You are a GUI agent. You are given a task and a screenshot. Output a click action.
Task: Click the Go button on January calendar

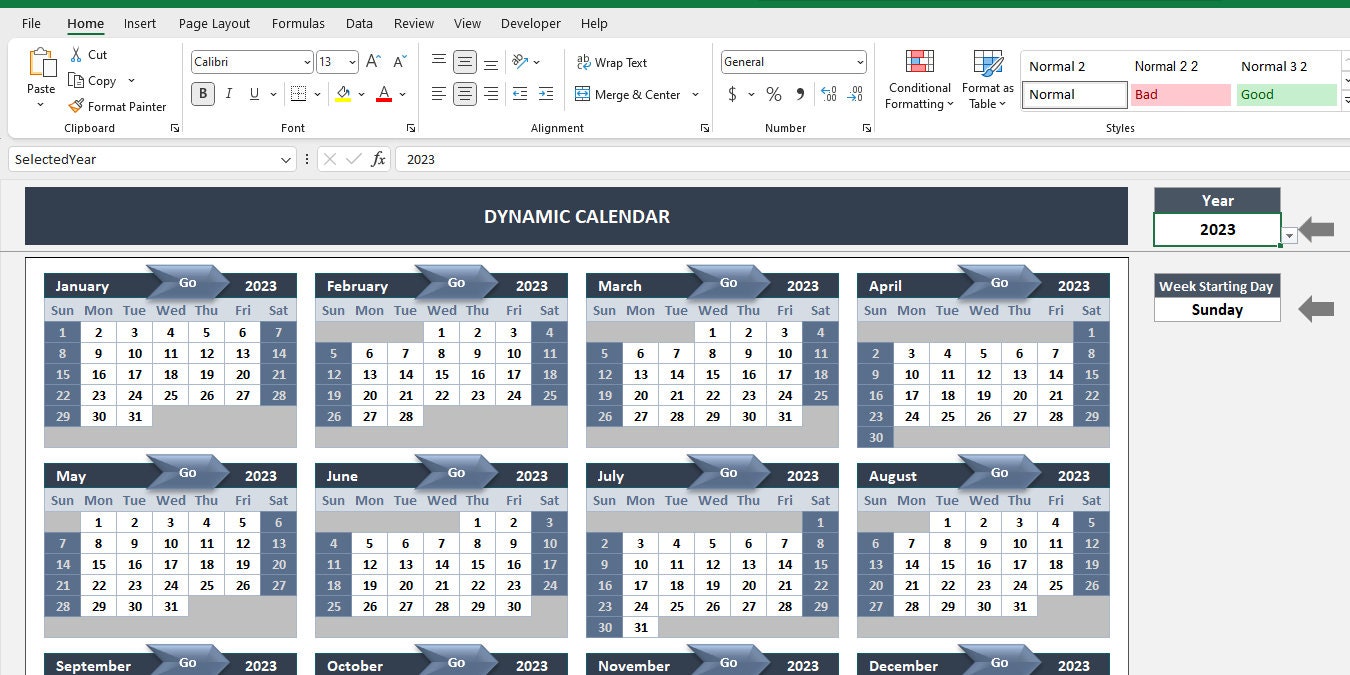(x=187, y=283)
